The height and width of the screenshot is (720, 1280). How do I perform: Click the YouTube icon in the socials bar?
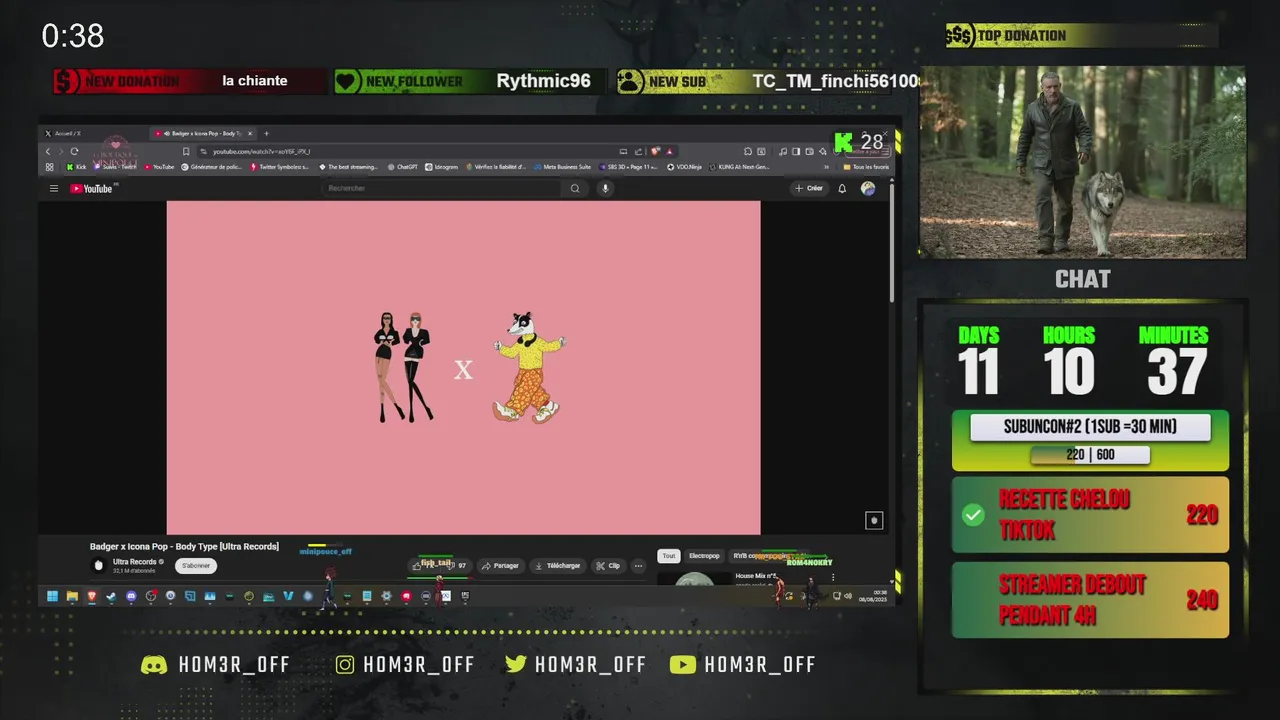(x=683, y=665)
